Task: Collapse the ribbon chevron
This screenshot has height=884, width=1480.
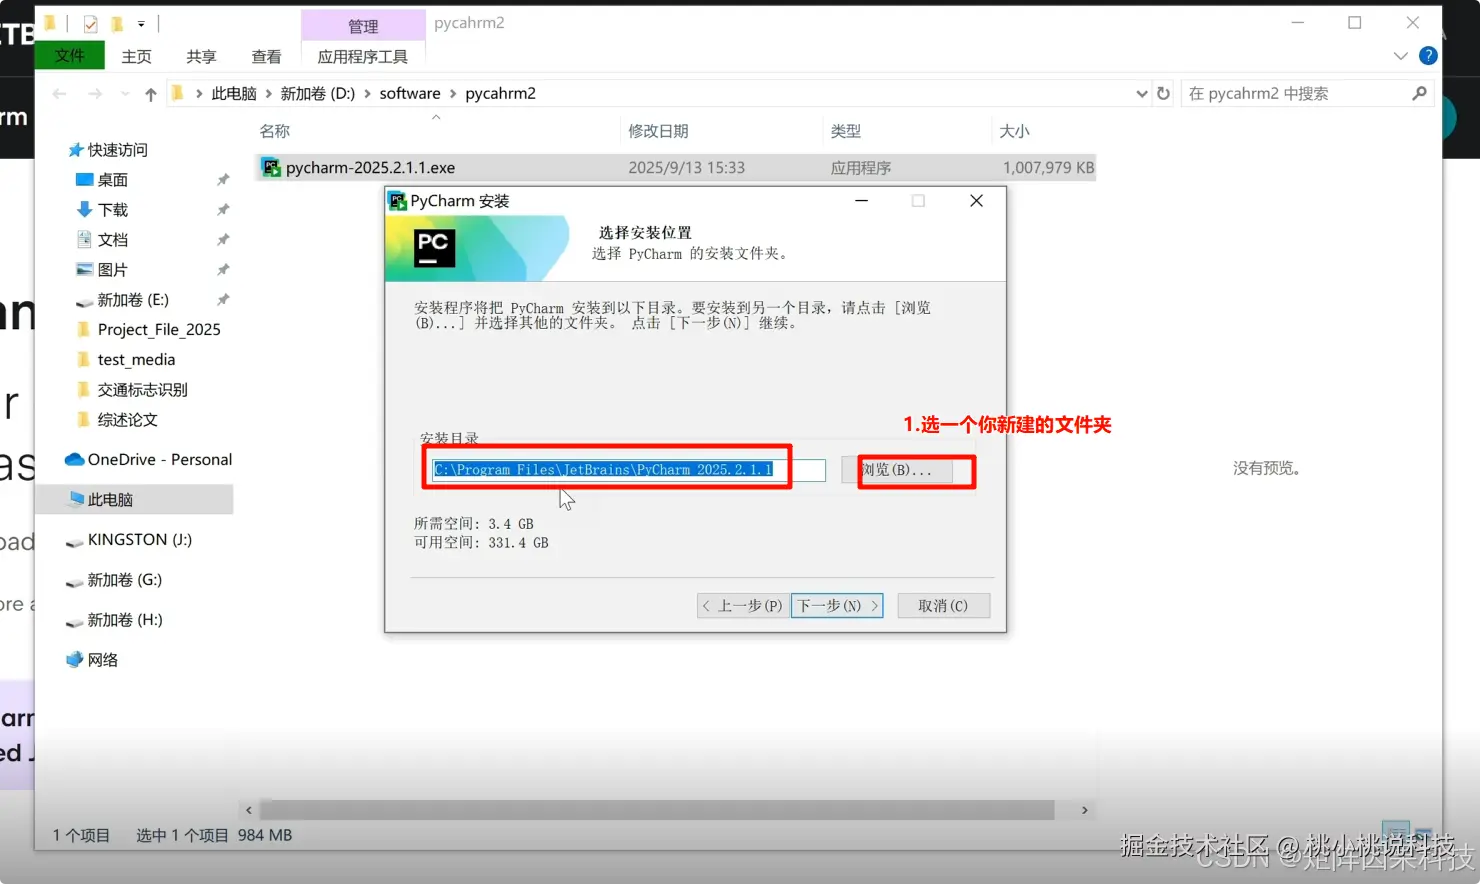Action: coord(1400,56)
